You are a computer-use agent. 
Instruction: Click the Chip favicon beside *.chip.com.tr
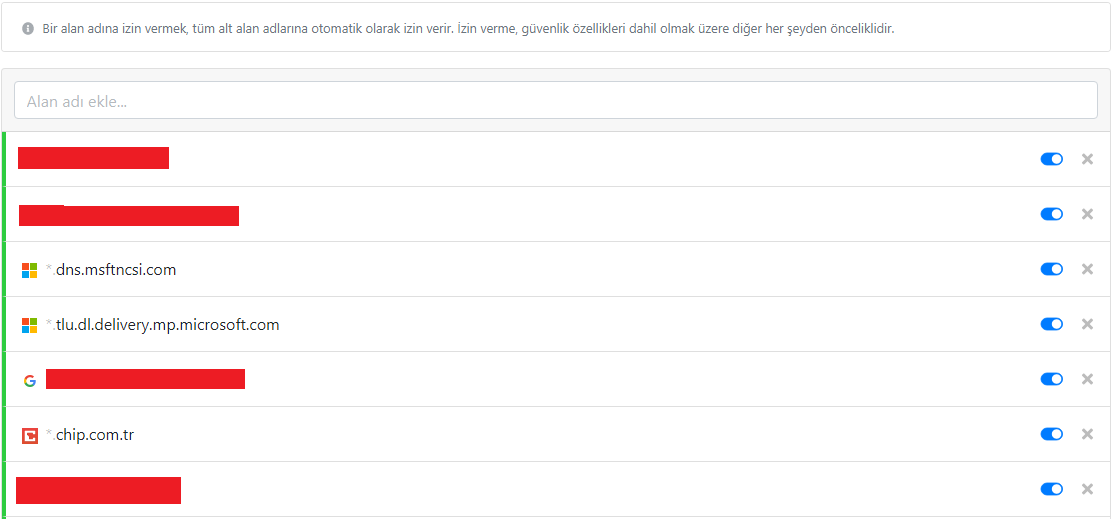[30, 435]
